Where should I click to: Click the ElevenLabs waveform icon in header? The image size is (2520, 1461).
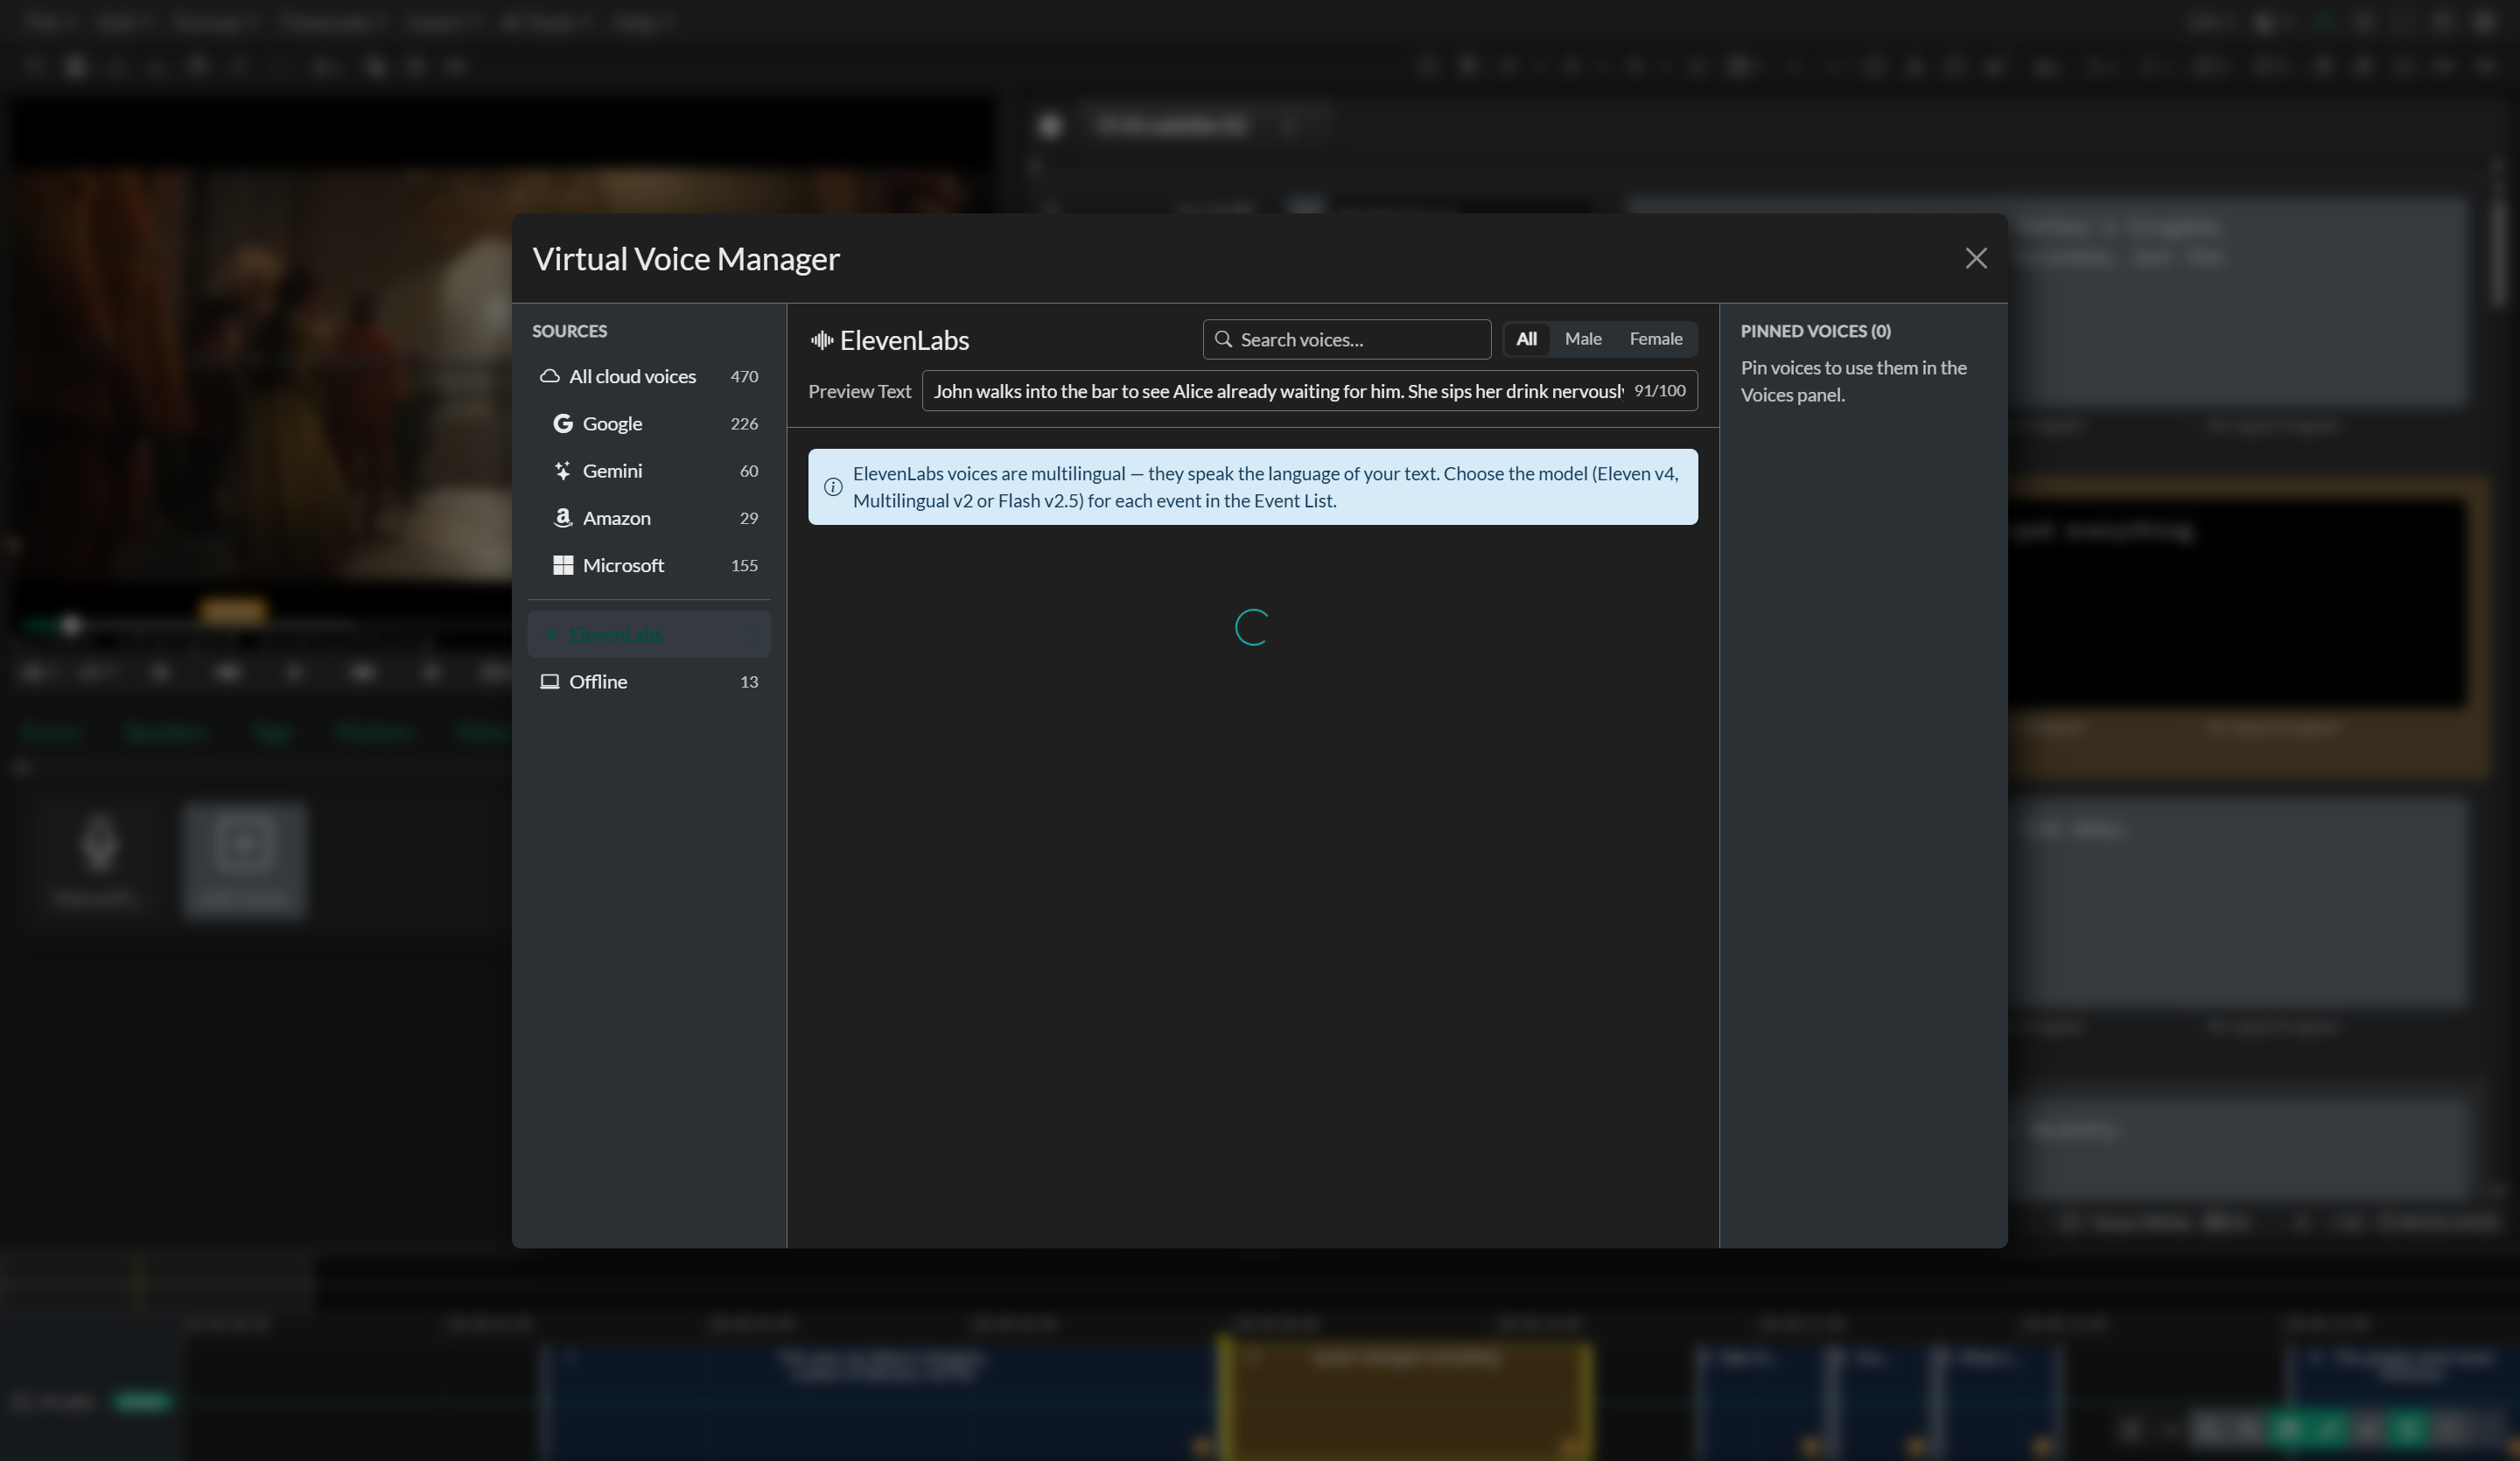(822, 341)
